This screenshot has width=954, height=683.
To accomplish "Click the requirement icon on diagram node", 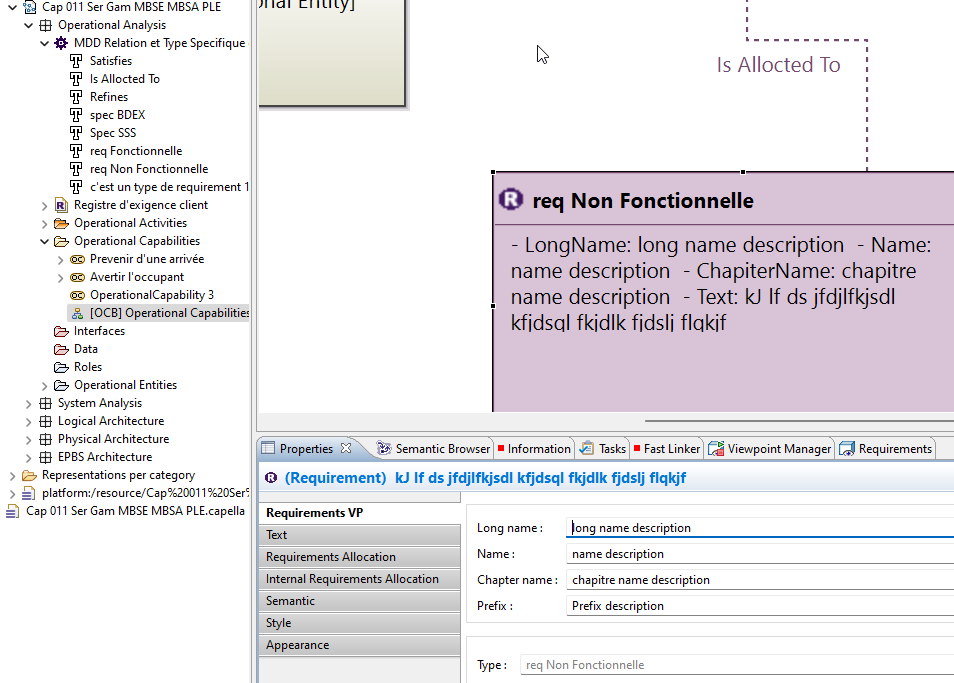I will (511, 200).
